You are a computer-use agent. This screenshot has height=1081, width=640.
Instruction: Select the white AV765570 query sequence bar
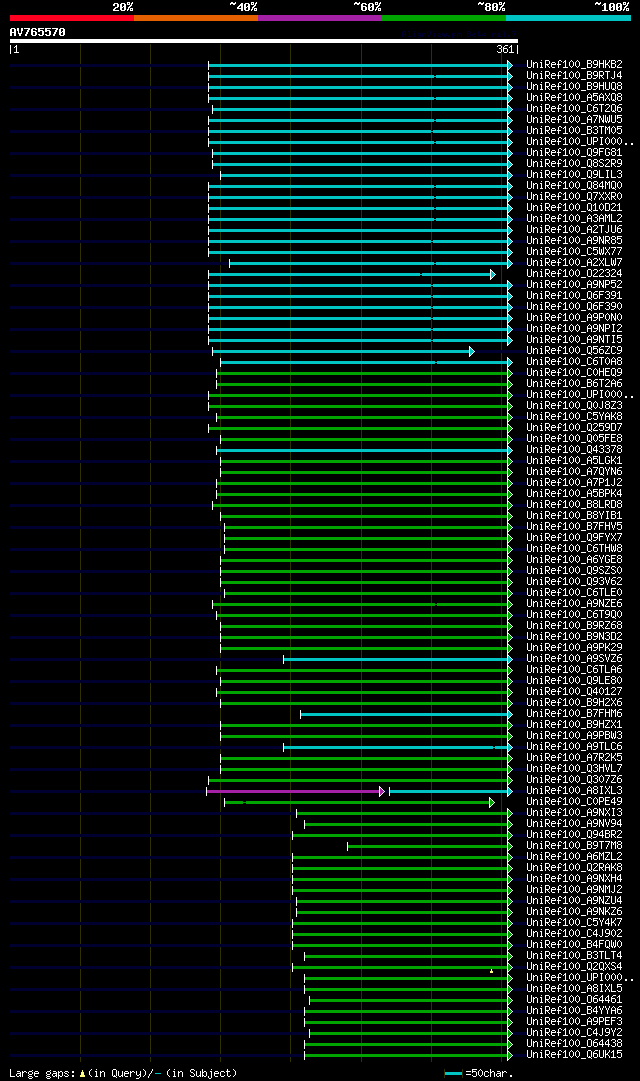point(263,41)
